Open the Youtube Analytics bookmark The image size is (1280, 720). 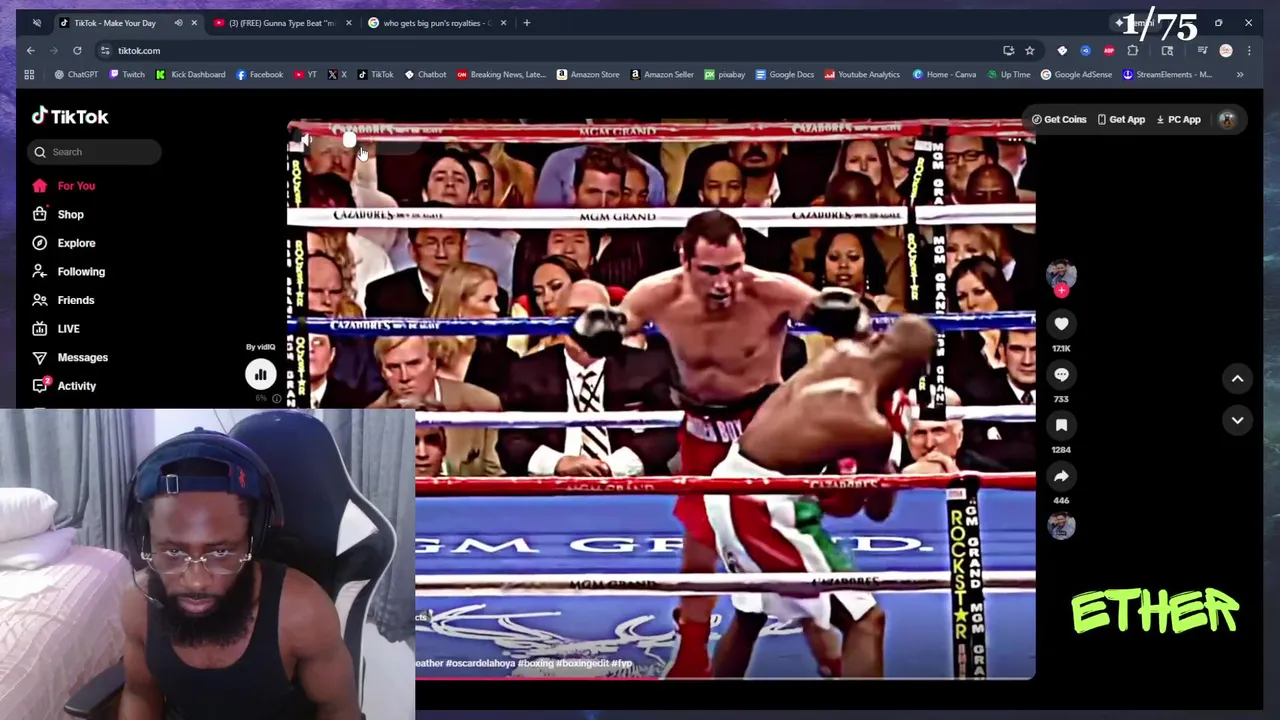(x=862, y=74)
